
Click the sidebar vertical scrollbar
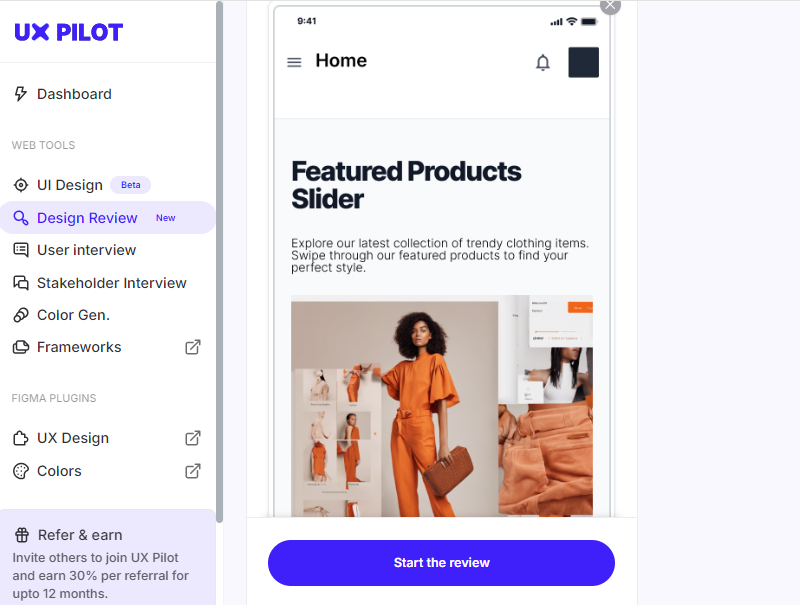click(x=219, y=262)
